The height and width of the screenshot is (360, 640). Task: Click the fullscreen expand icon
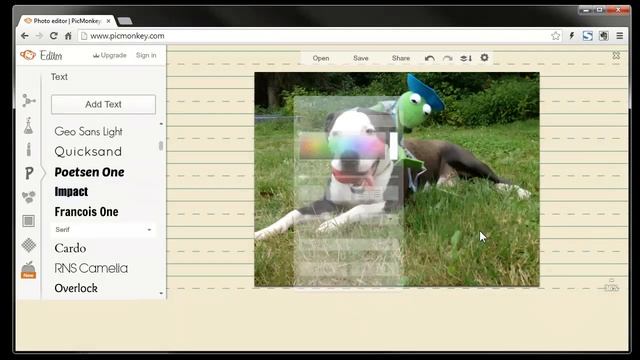pyautogui.click(x=616, y=55)
